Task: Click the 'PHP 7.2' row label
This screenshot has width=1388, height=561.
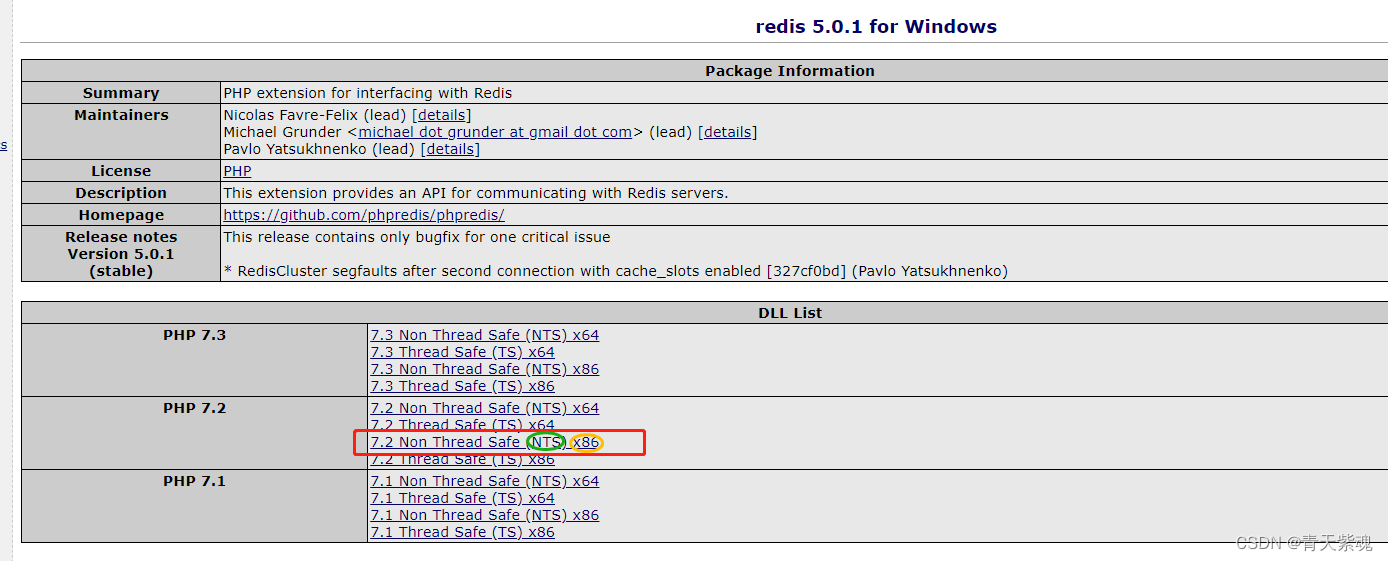Action: coord(195,408)
